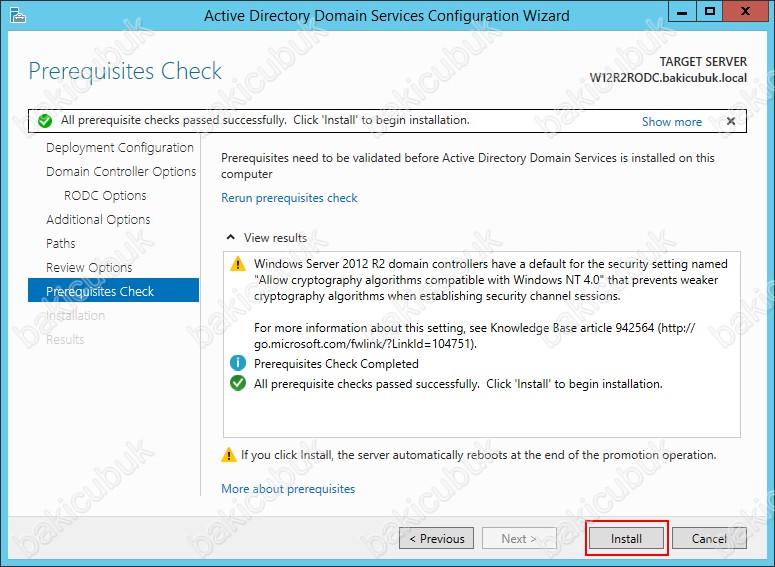Click Install to begin promotion
Screen dimensions: 775x567
[x=626, y=538]
